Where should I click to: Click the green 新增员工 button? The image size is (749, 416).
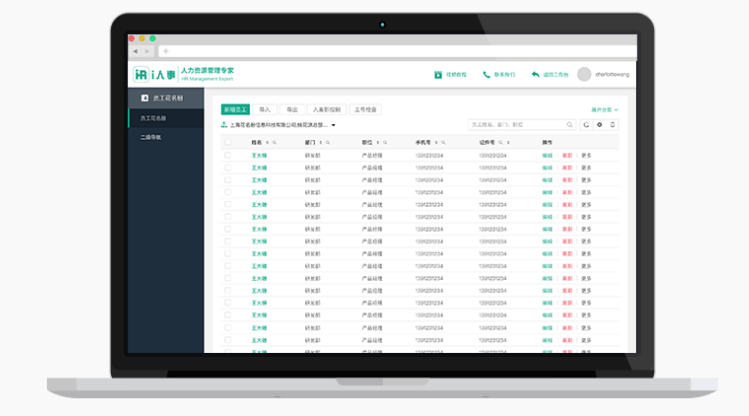coord(235,108)
